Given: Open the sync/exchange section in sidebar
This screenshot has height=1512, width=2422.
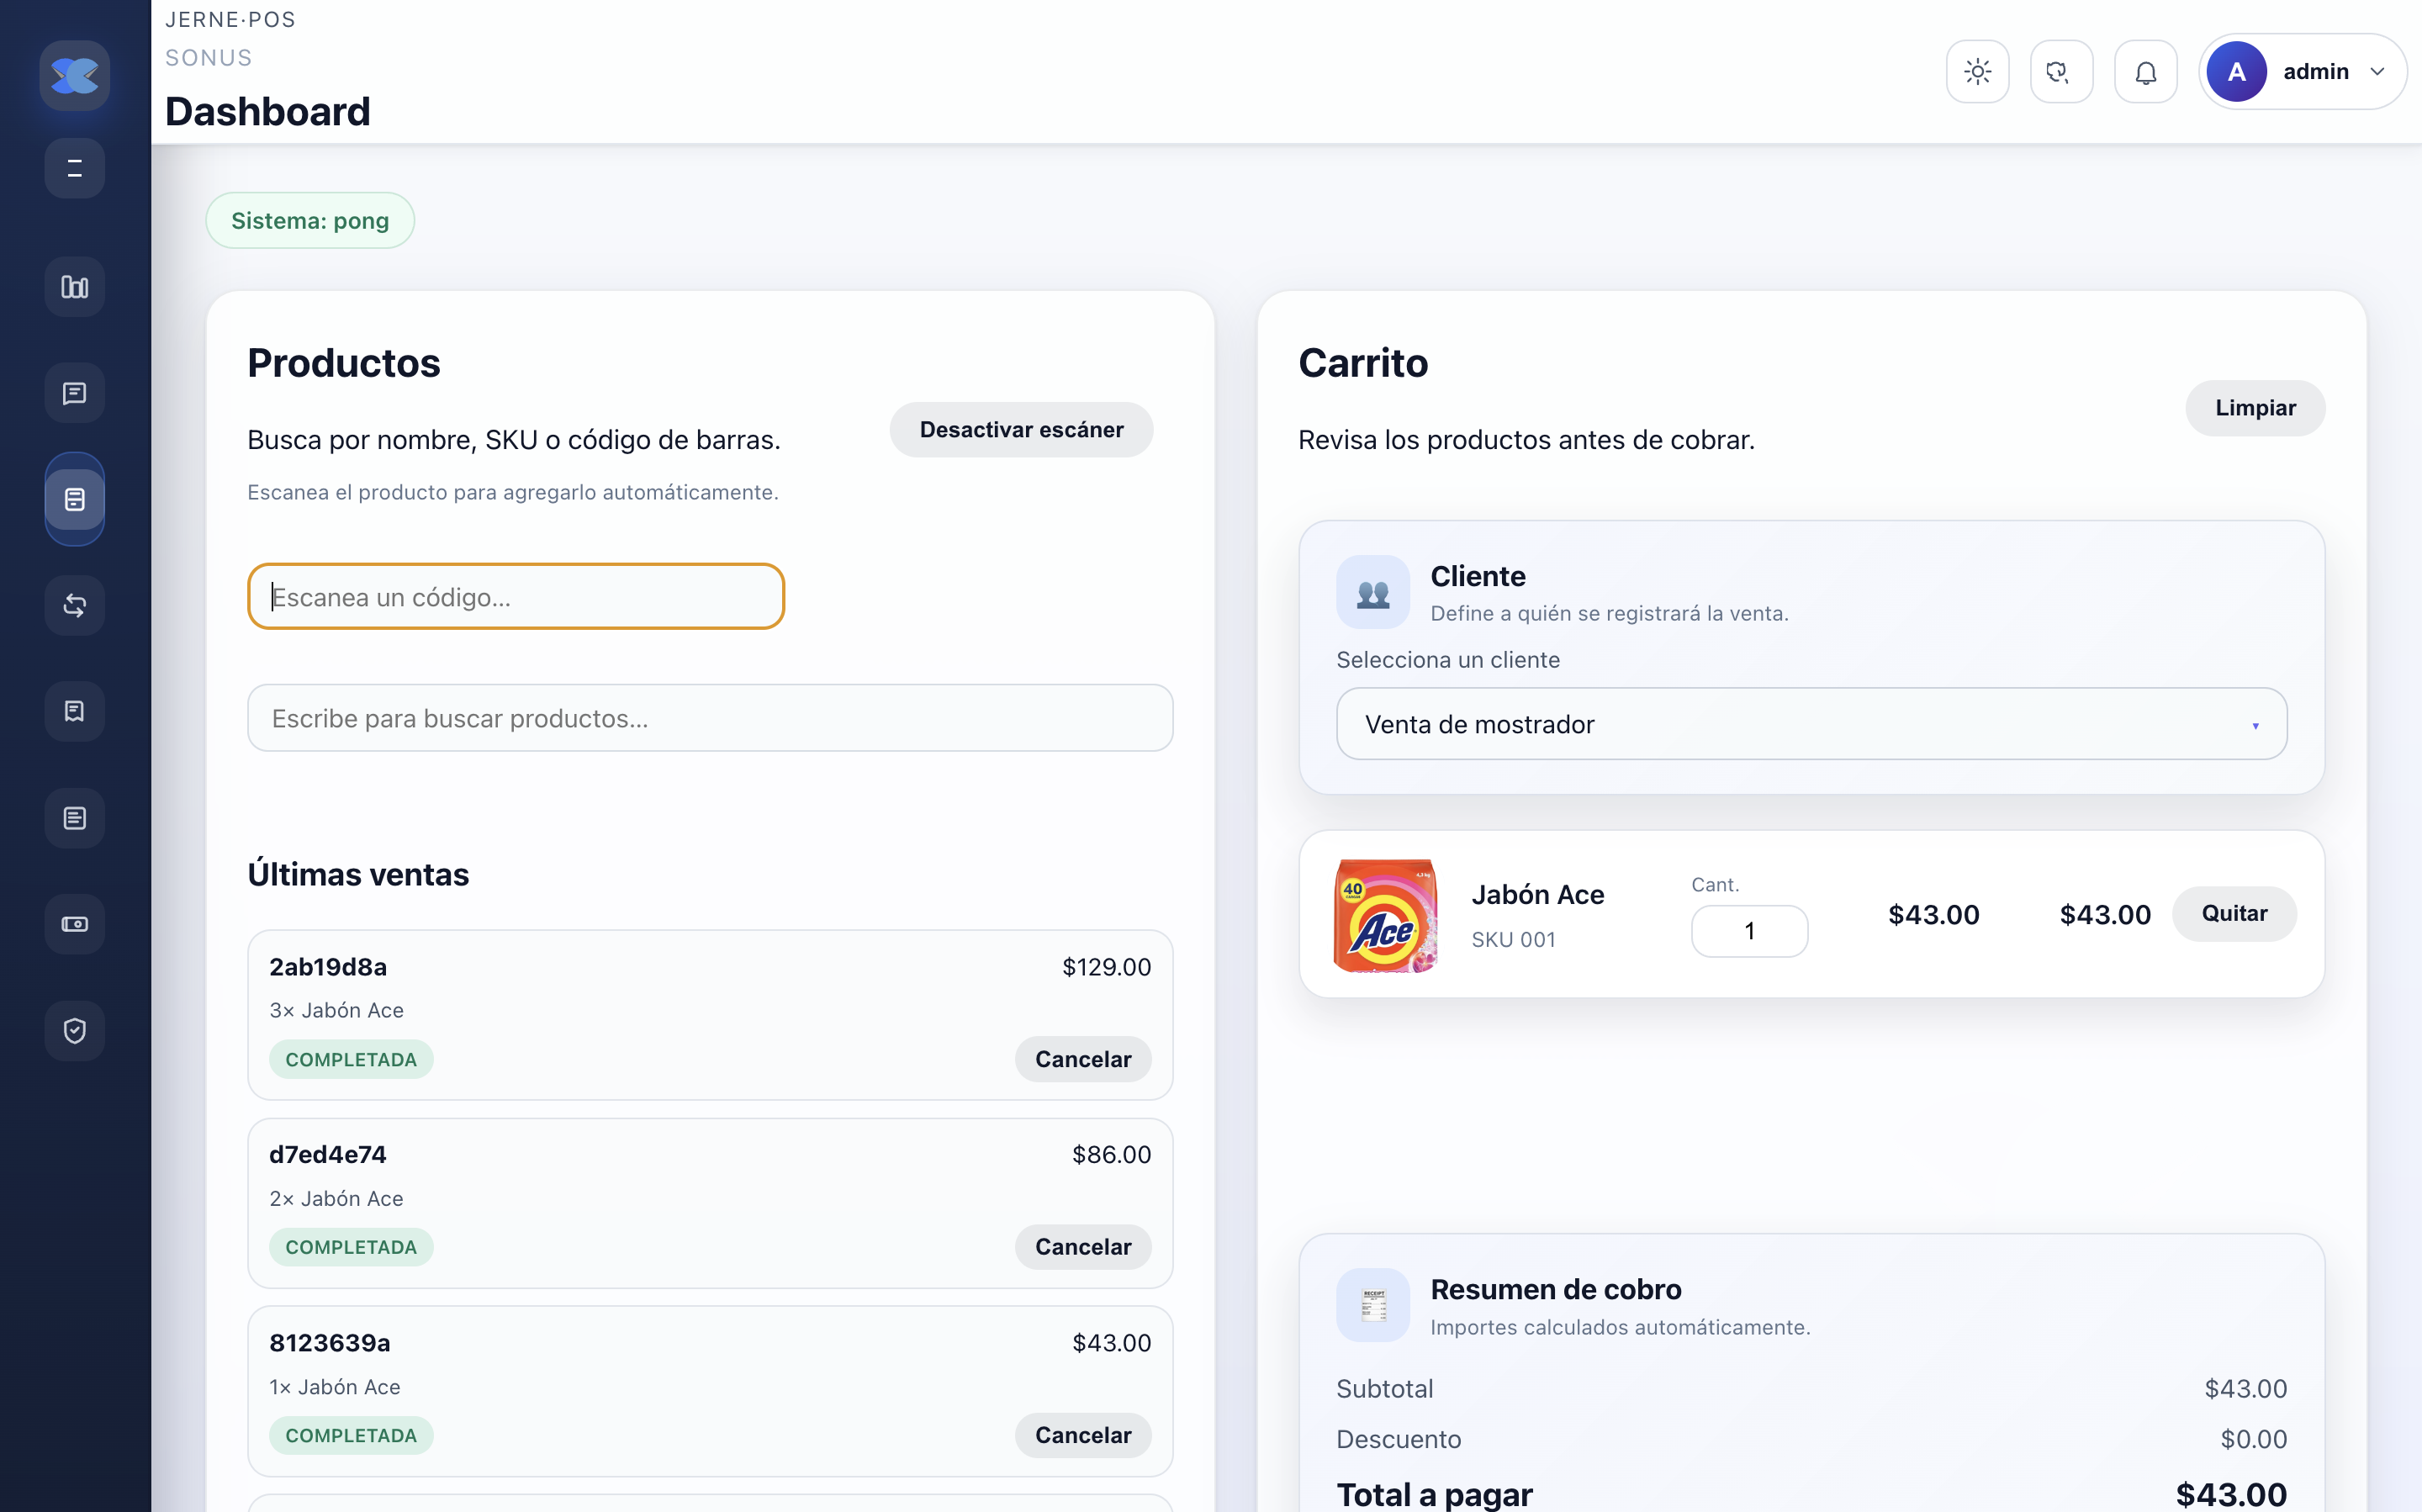Looking at the screenshot, I should click(75, 605).
